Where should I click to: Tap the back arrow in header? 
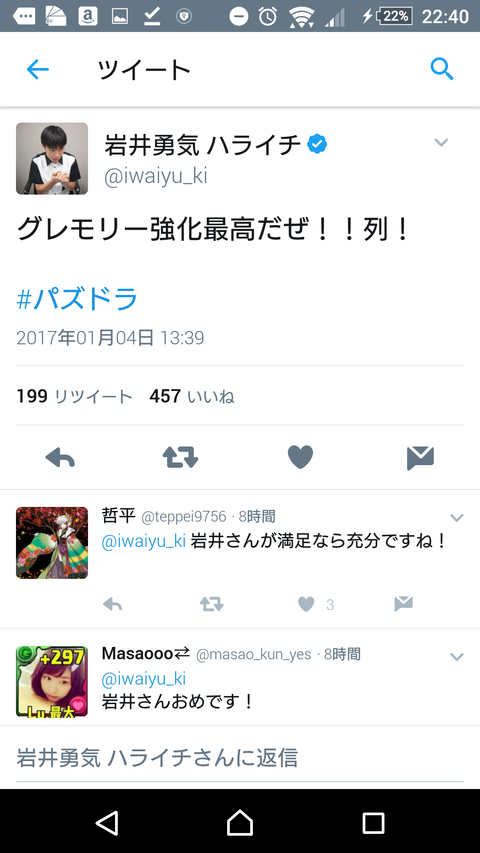[x=38, y=70]
